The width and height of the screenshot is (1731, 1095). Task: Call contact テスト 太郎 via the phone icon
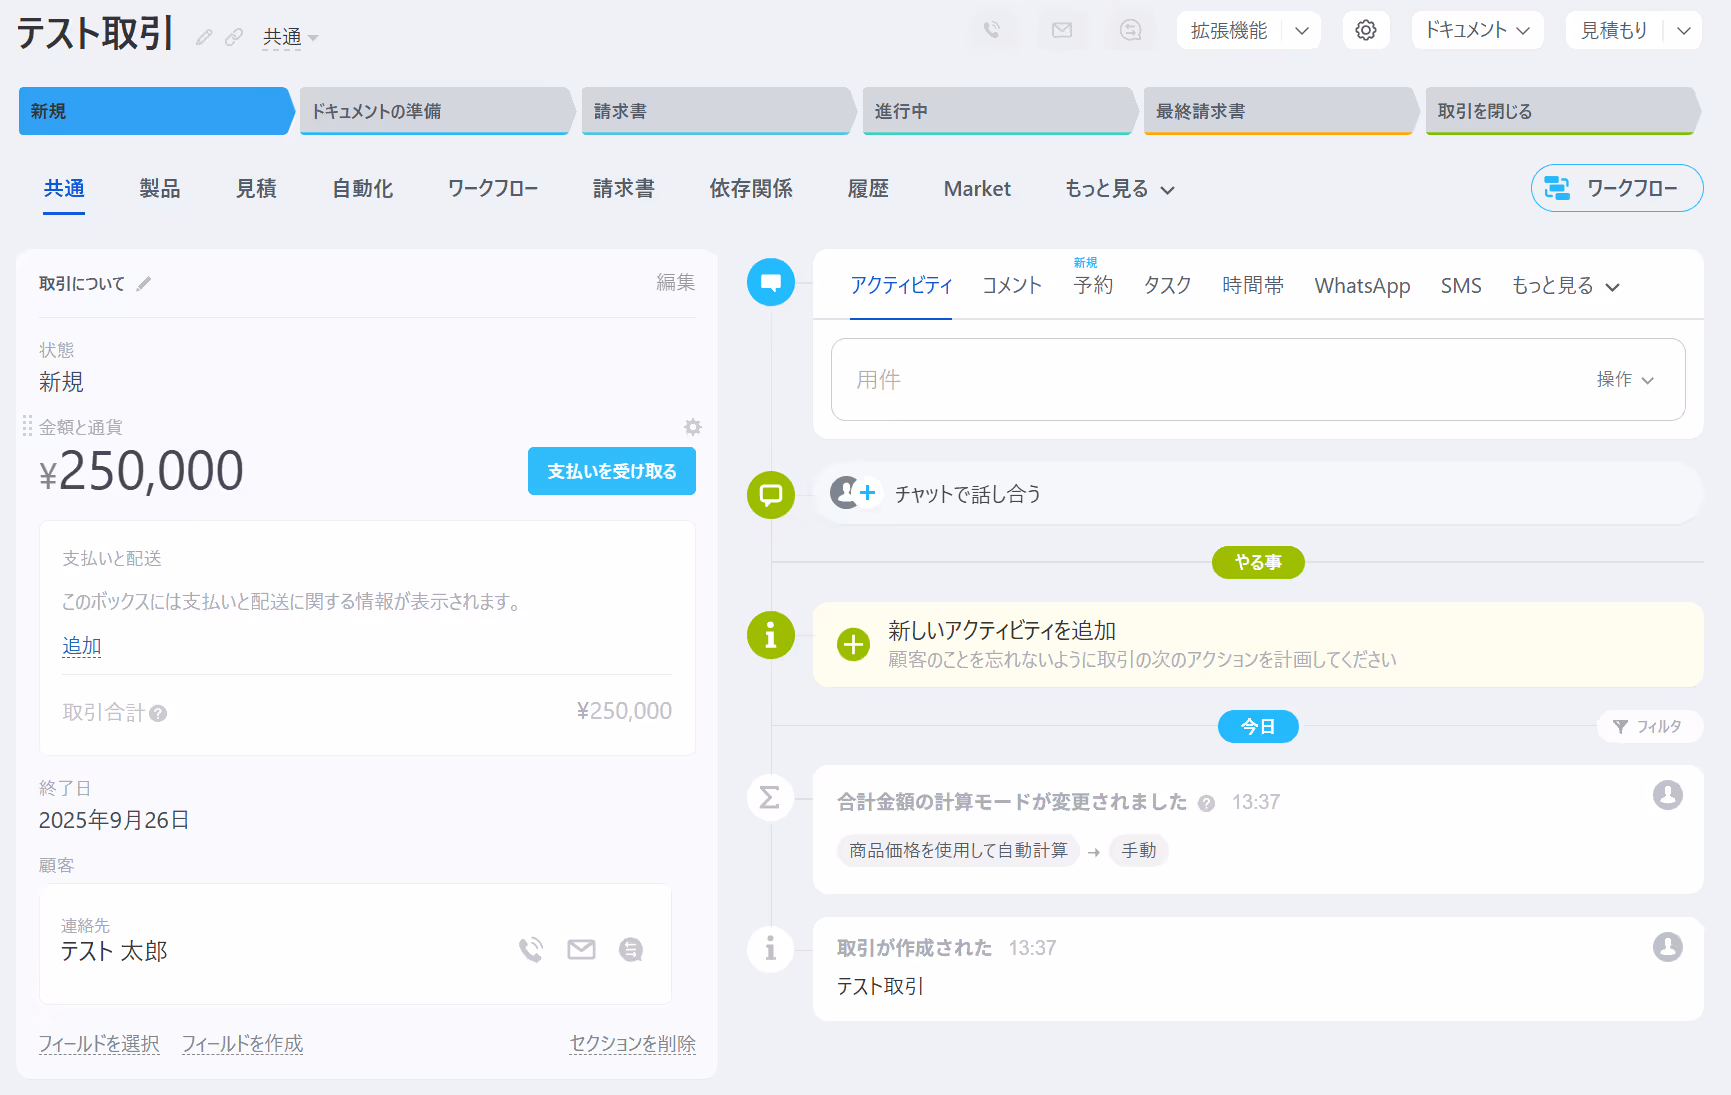pyautogui.click(x=531, y=949)
